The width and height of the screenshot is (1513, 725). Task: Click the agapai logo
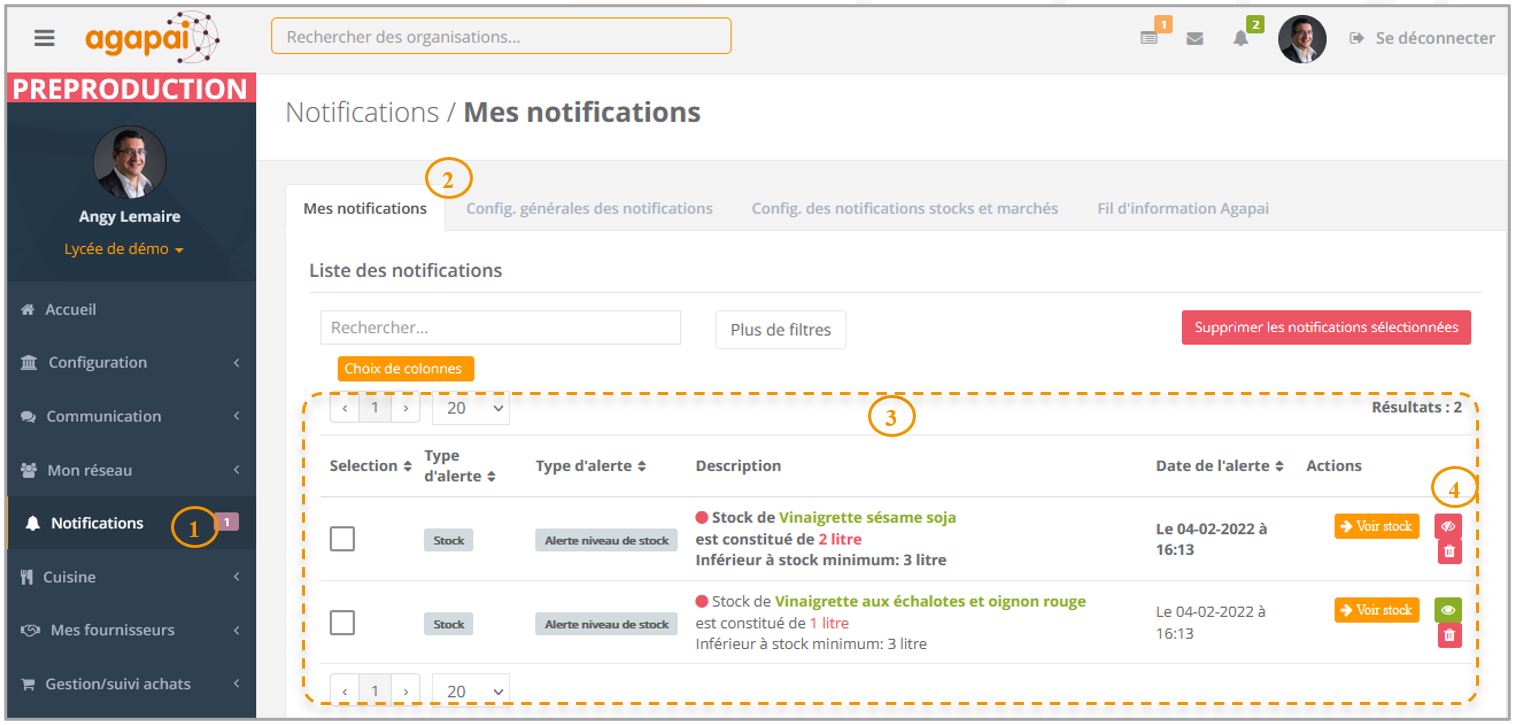point(152,38)
